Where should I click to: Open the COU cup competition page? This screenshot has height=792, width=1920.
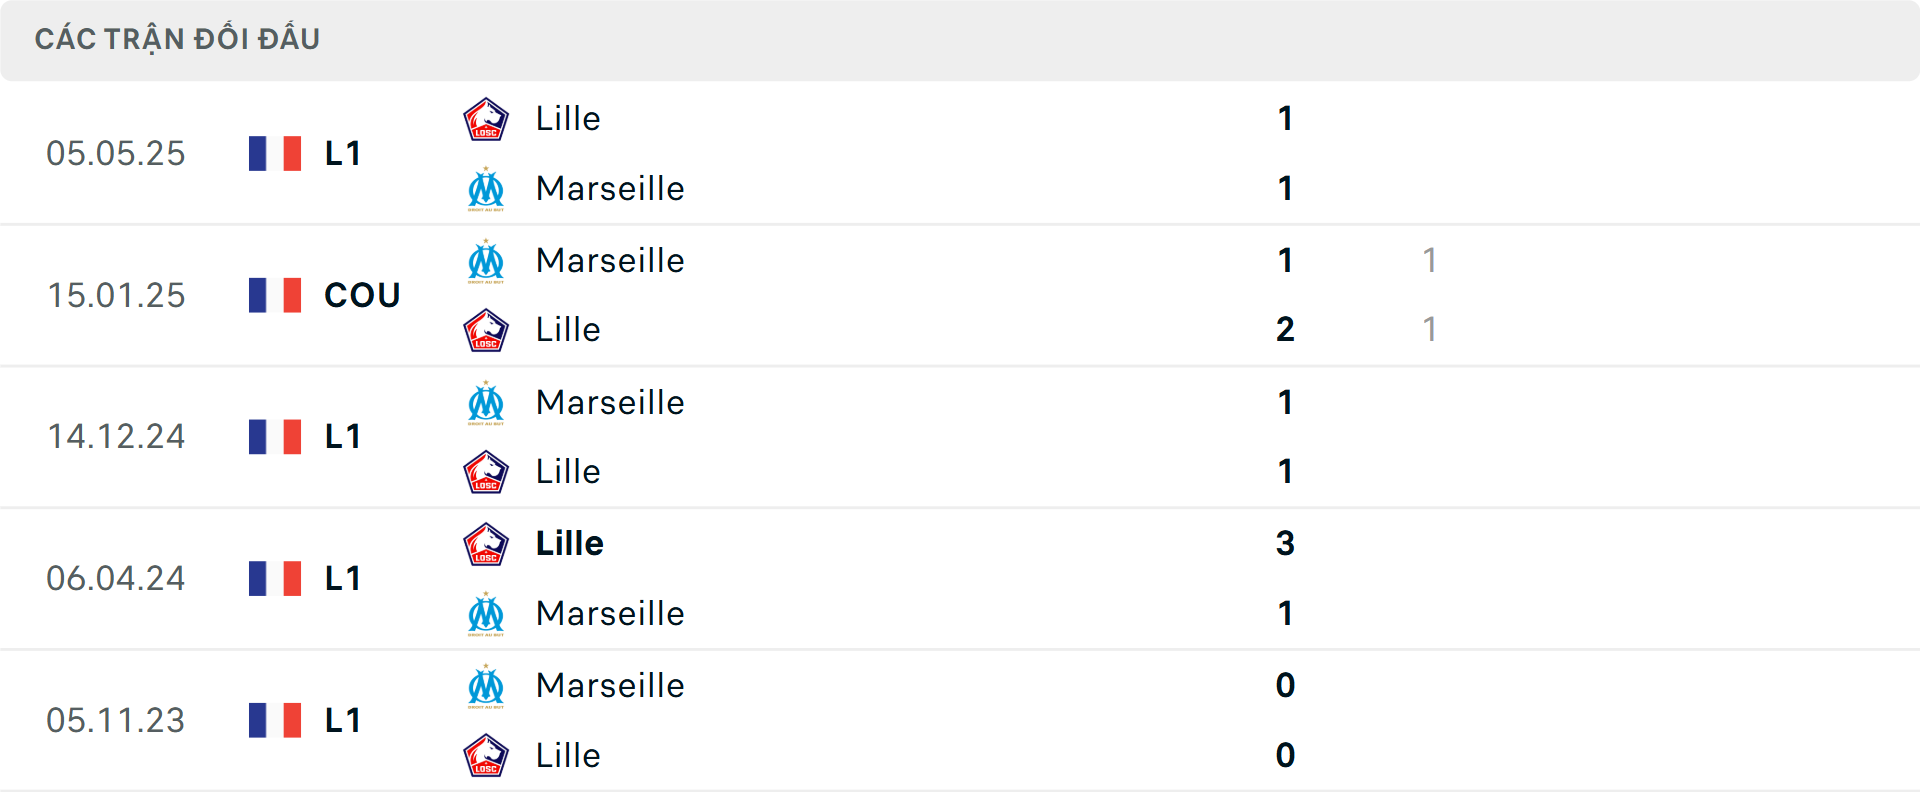pos(360,295)
